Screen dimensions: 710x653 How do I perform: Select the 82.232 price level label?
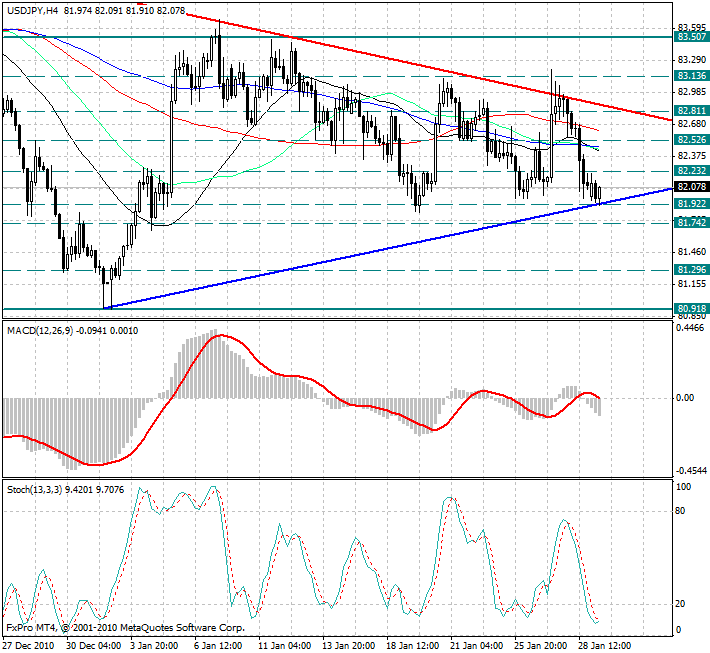(689, 171)
